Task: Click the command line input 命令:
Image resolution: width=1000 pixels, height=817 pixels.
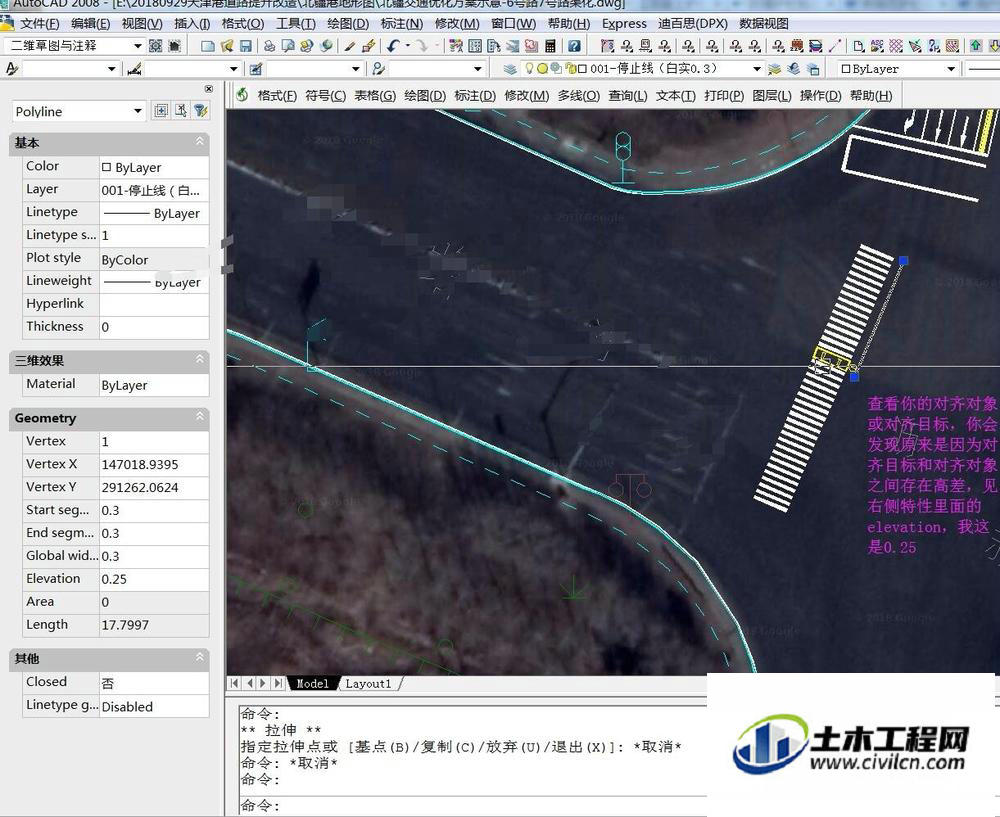Action: 473,806
